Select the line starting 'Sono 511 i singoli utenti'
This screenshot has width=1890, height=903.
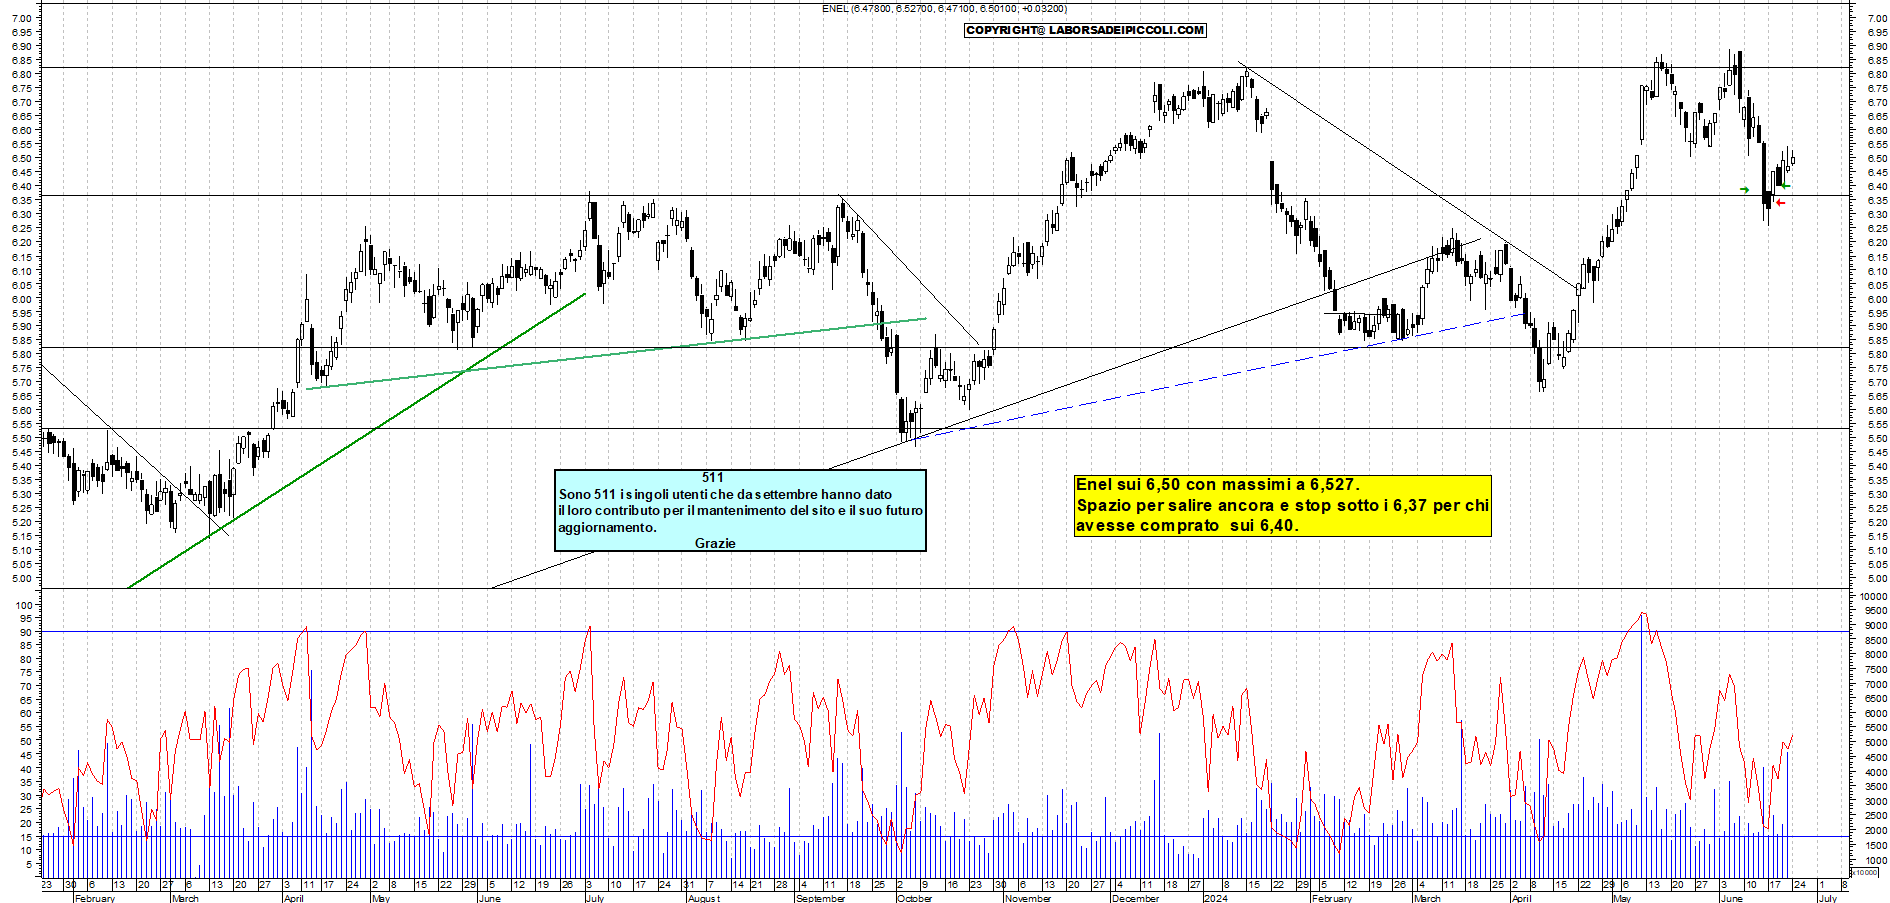(725, 494)
